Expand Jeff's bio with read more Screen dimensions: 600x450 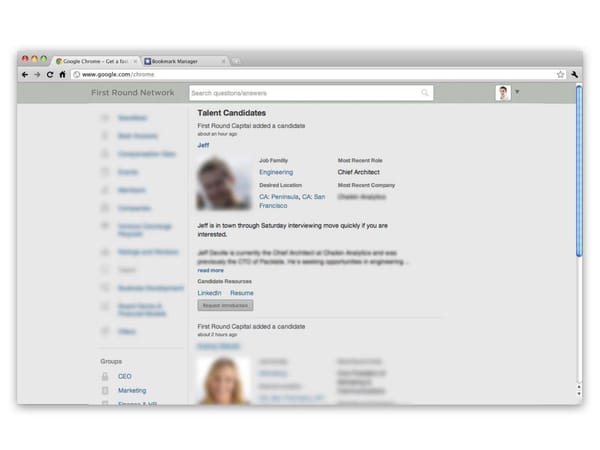point(210,270)
